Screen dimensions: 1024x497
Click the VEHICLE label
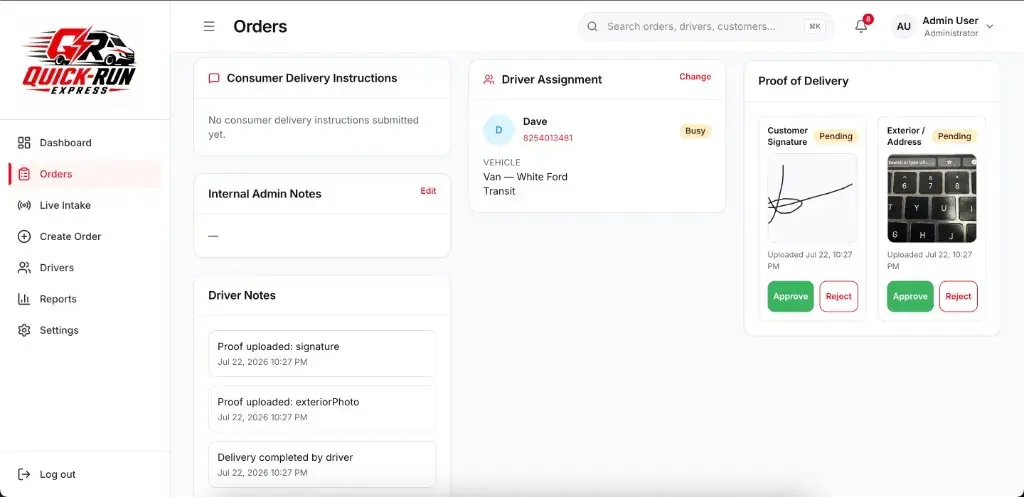click(502, 162)
